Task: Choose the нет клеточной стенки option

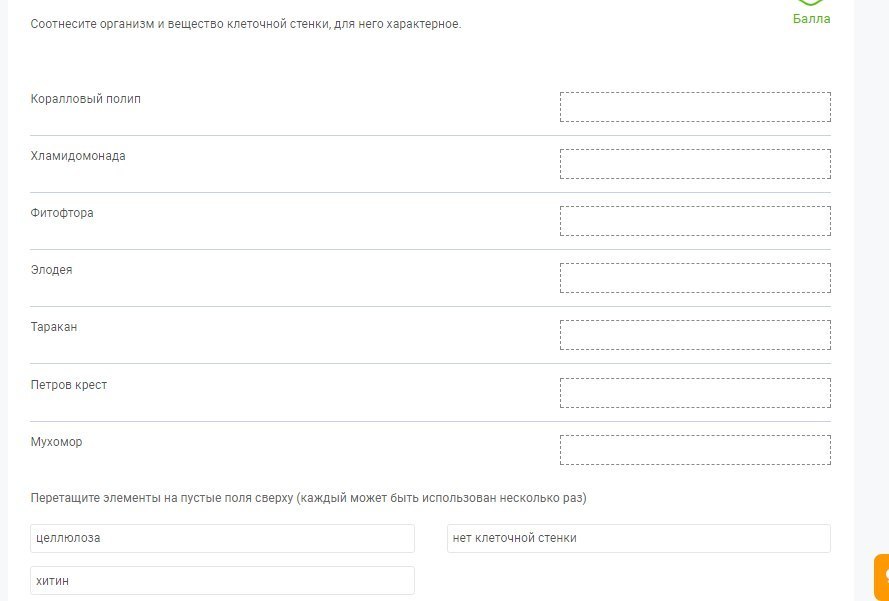Action: 638,538
